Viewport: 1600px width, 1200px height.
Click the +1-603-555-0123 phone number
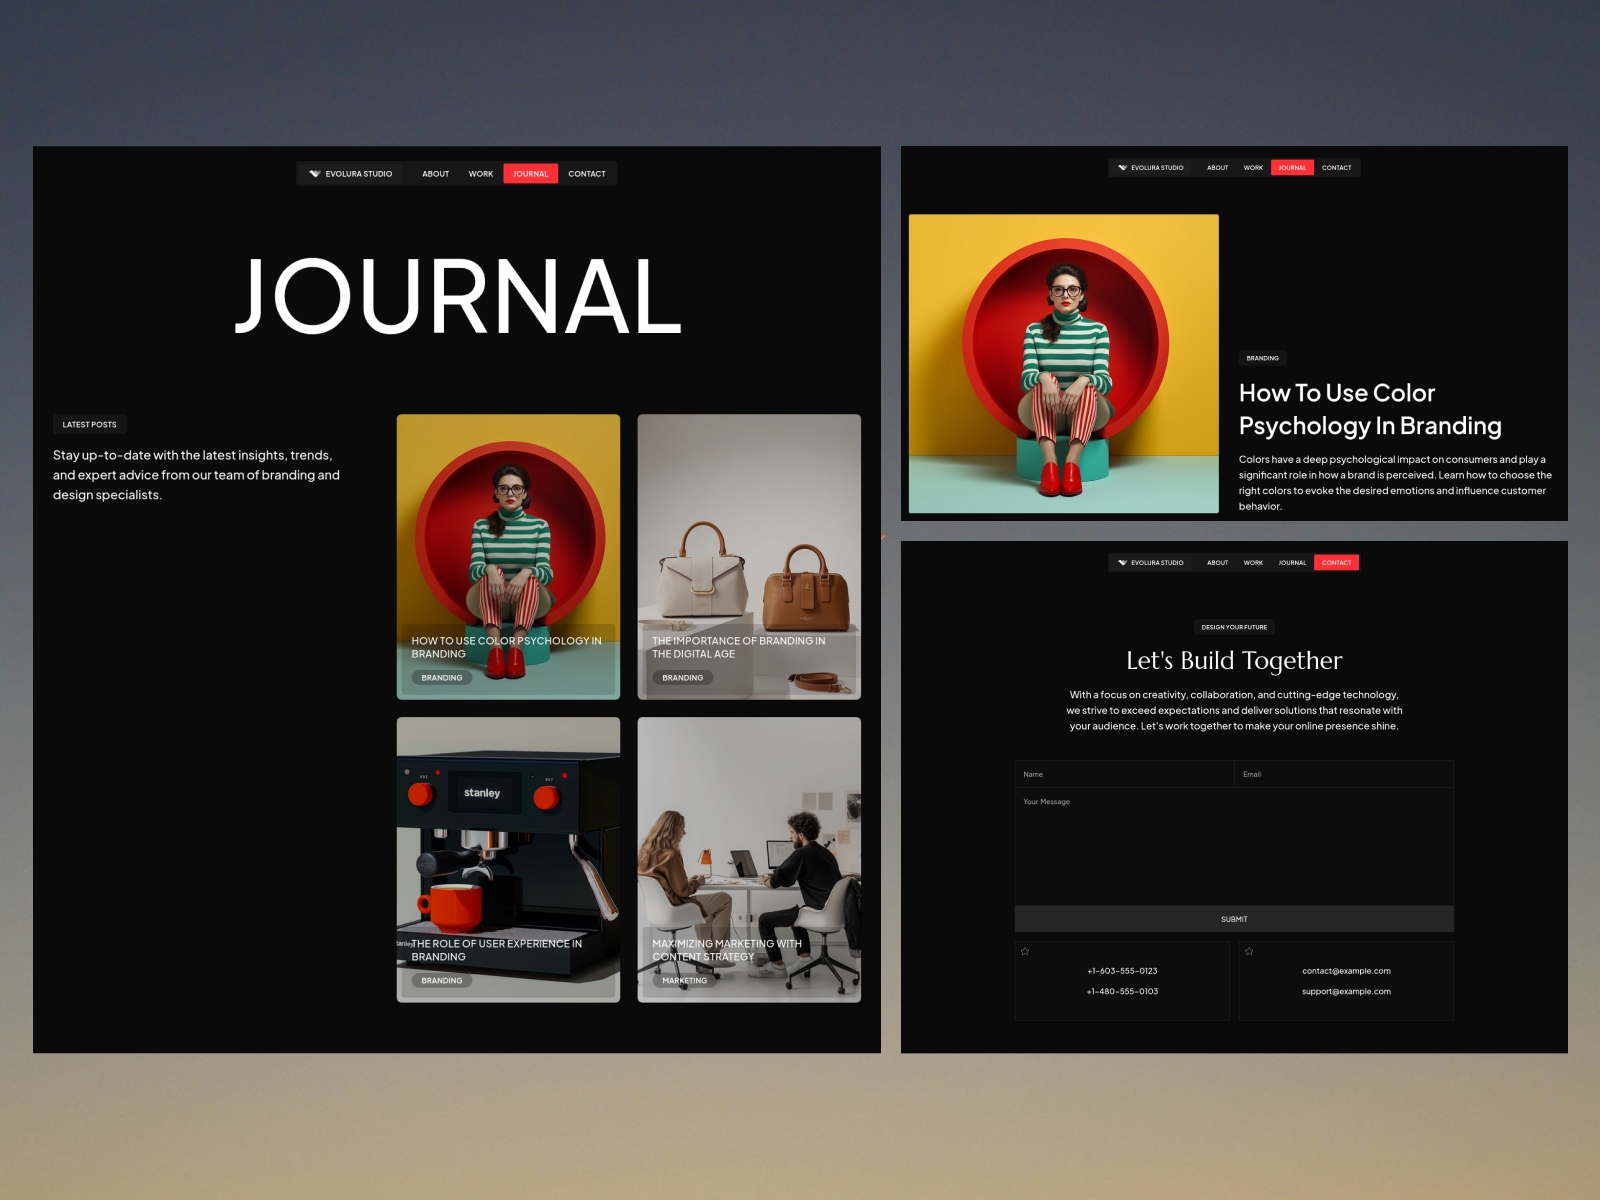1122,971
